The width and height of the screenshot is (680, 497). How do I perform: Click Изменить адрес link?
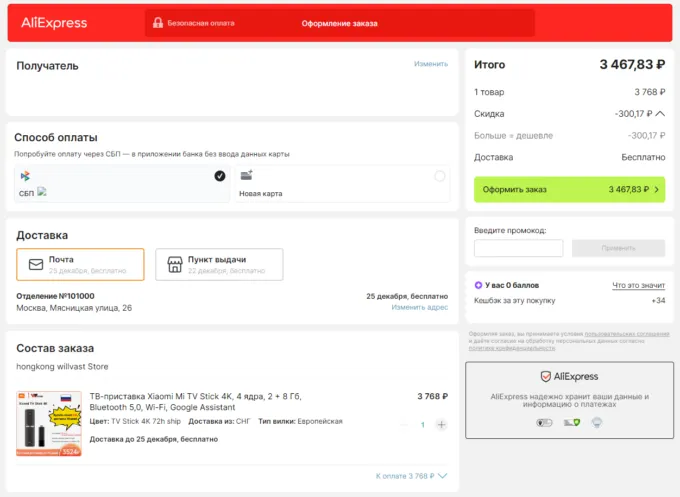[x=419, y=307]
